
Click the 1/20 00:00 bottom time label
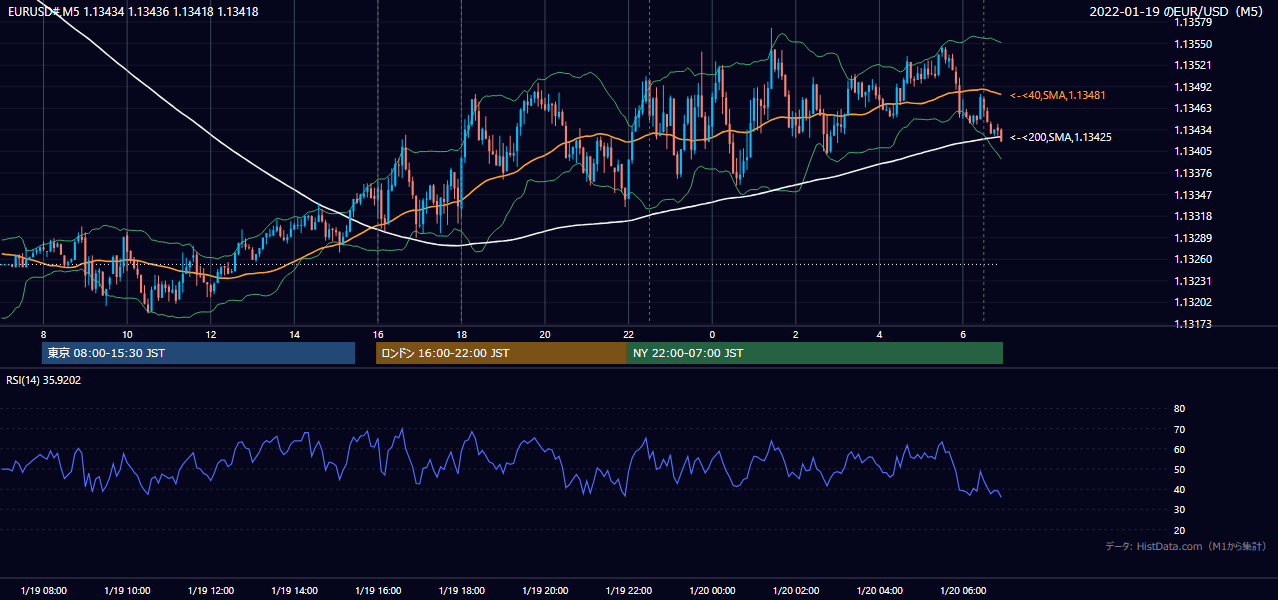click(x=711, y=591)
